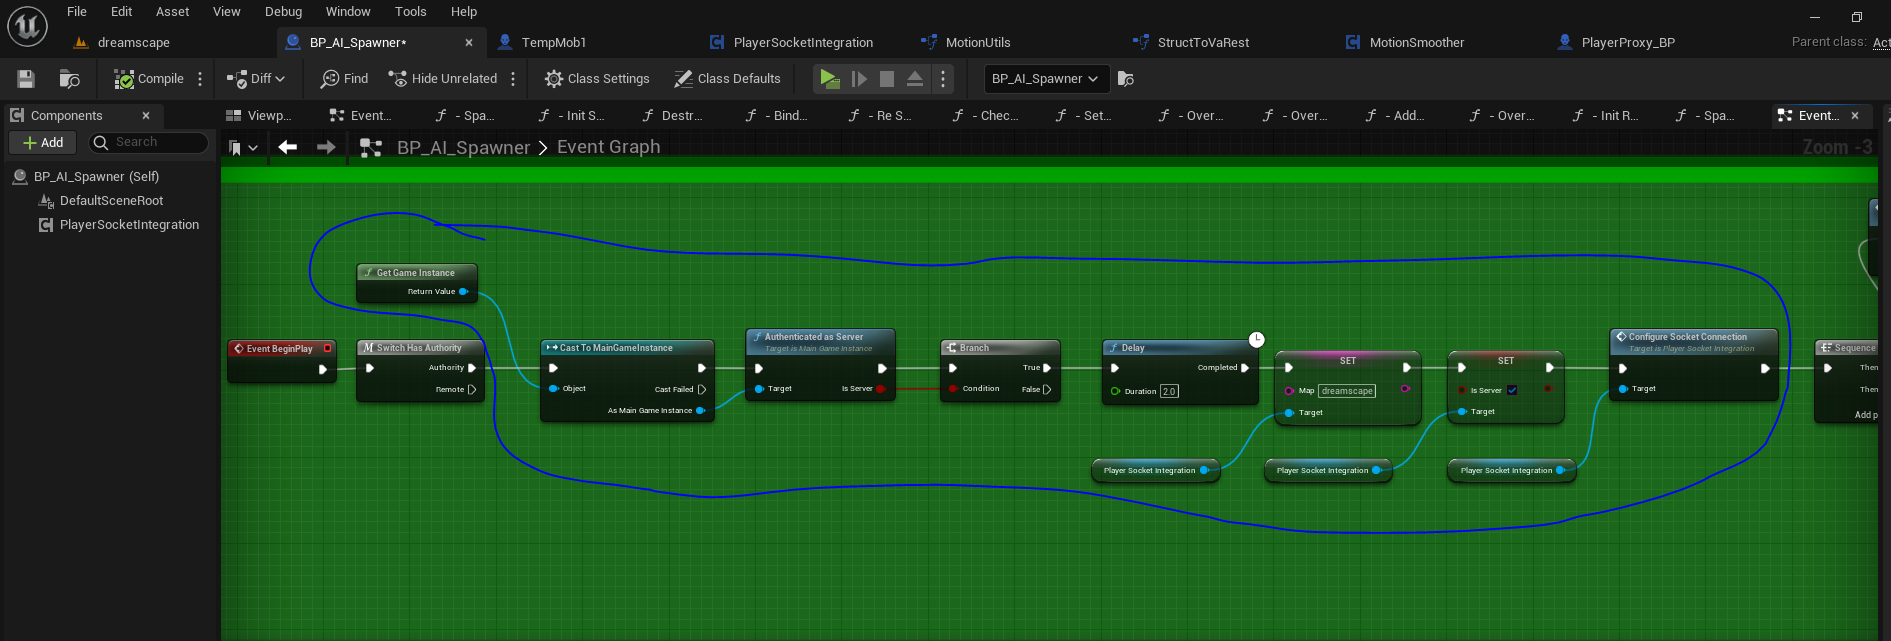The image size is (1891, 641).
Task: Edit Map value dreamscape in SET node
Action: (x=1347, y=391)
